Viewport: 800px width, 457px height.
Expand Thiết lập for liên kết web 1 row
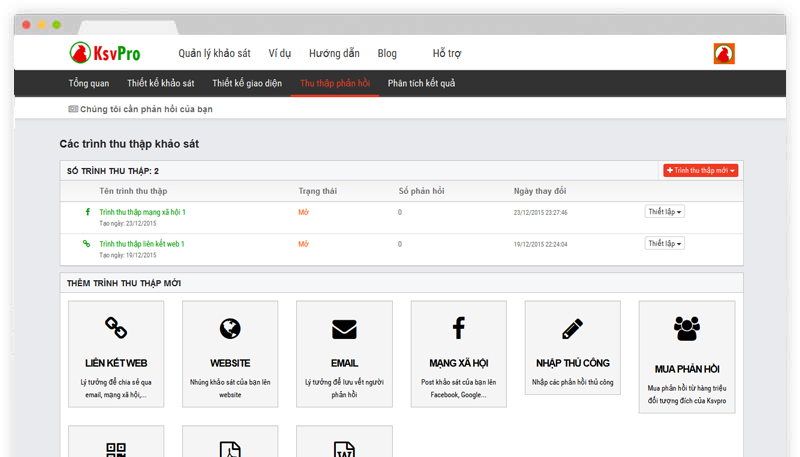pos(664,243)
